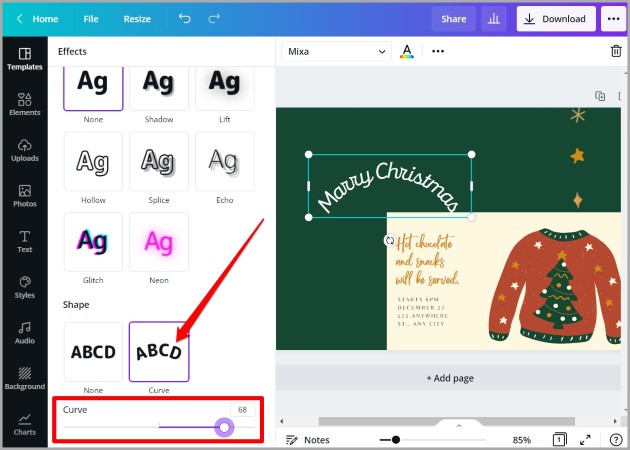The height and width of the screenshot is (450, 630).
Task: Open text color picker icon
Action: pyautogui.click(x=407, y=51)
